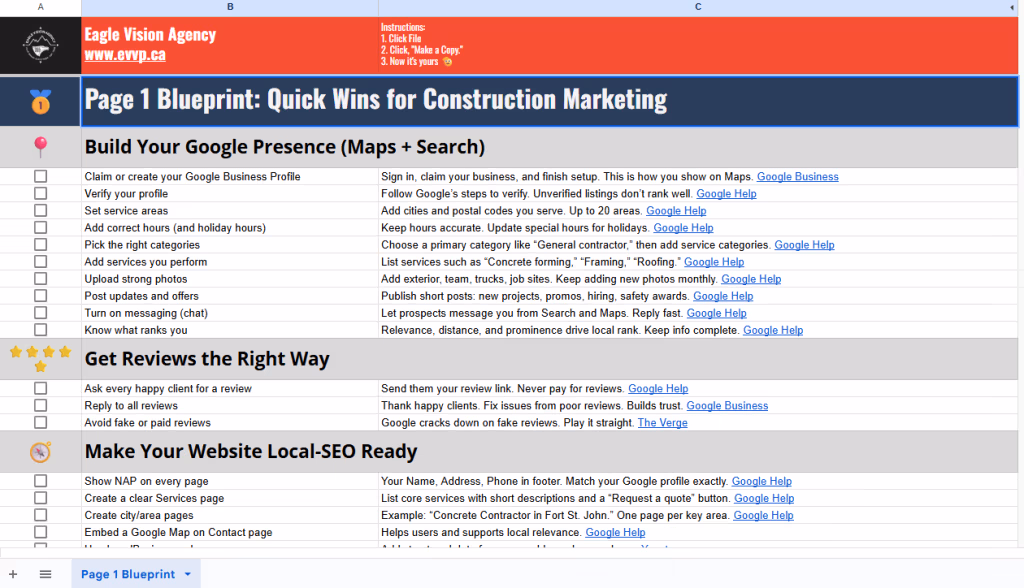Open the all sheets list icon
This screenshot has height=588, width=1024.
[45, 574]
